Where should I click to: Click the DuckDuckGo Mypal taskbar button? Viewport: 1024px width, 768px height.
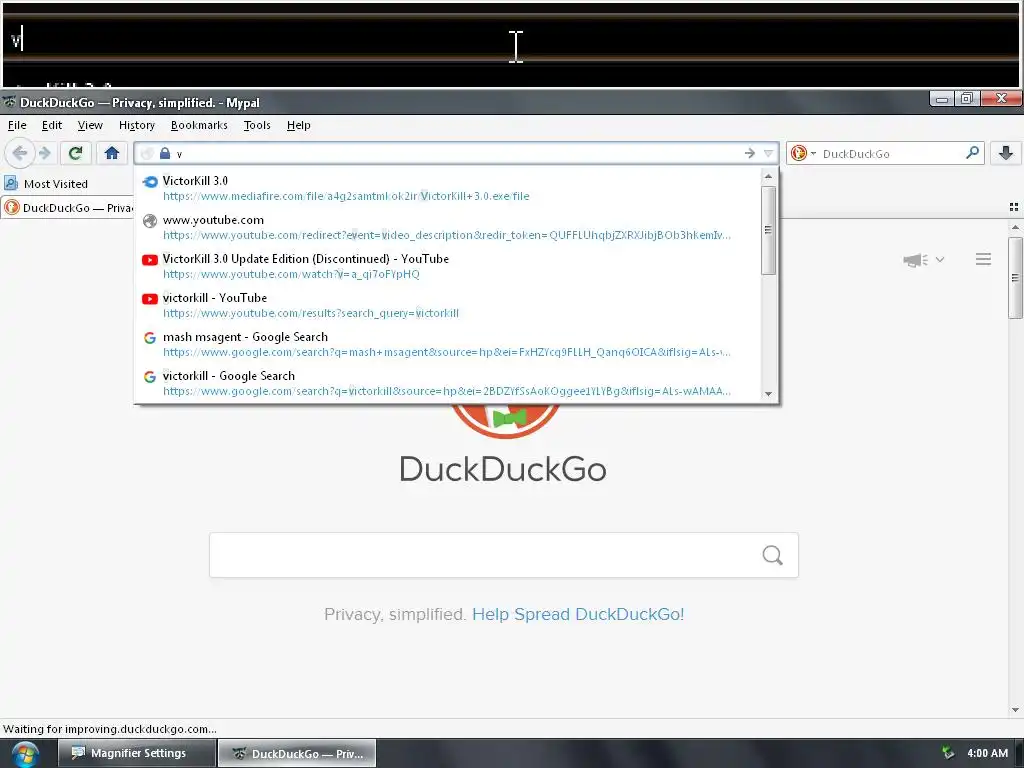[297, 753]
